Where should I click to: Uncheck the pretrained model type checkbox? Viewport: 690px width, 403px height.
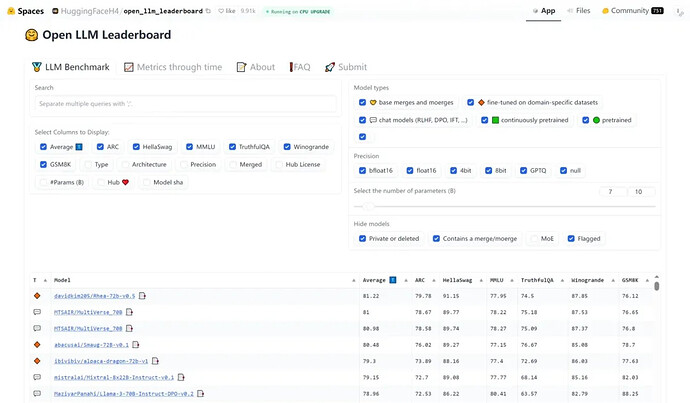point(586,120)
